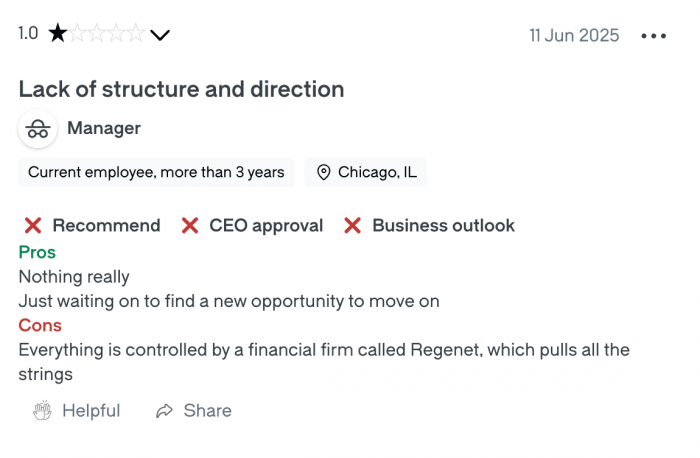Click the 1.0 rating number
Viewport: 700px width, 458px height.
(28, 34)
